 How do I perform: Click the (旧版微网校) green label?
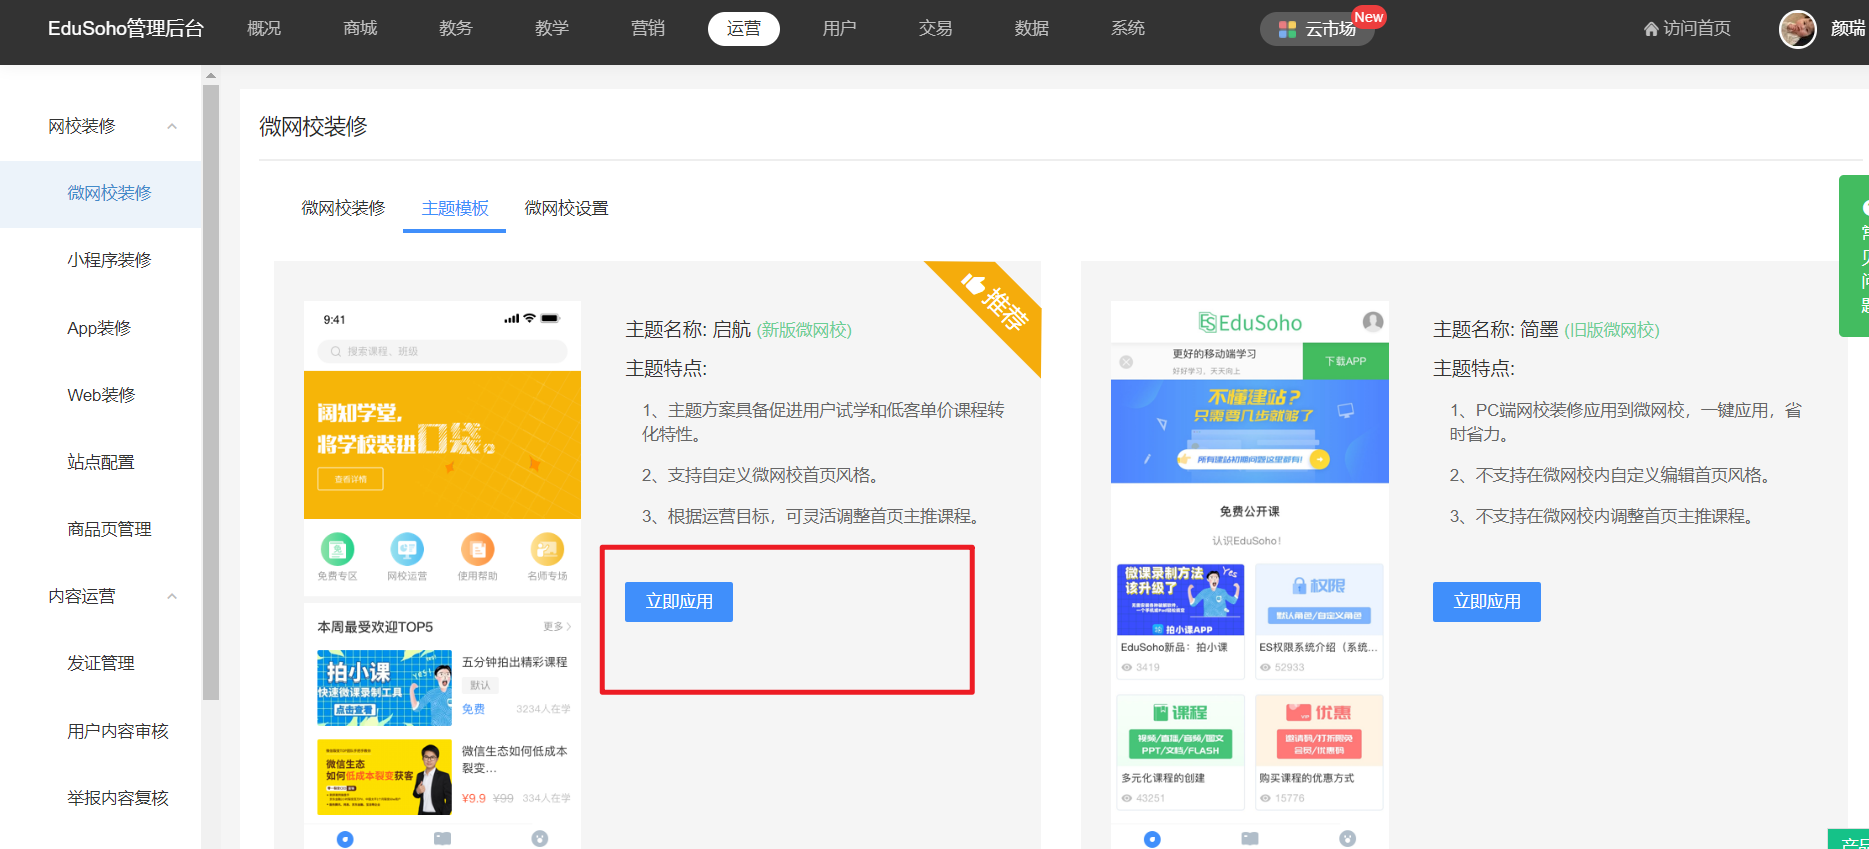click(x=1612, y=330)
